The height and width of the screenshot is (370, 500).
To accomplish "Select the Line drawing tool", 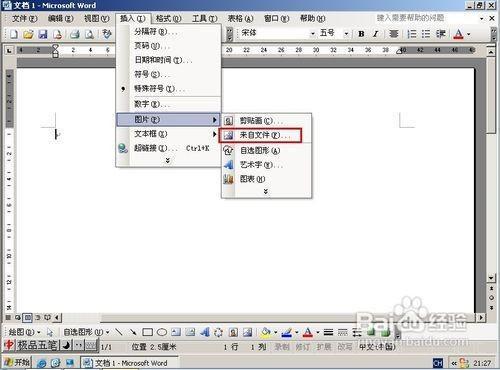I will pyautogui.click(x=119, y=332).
